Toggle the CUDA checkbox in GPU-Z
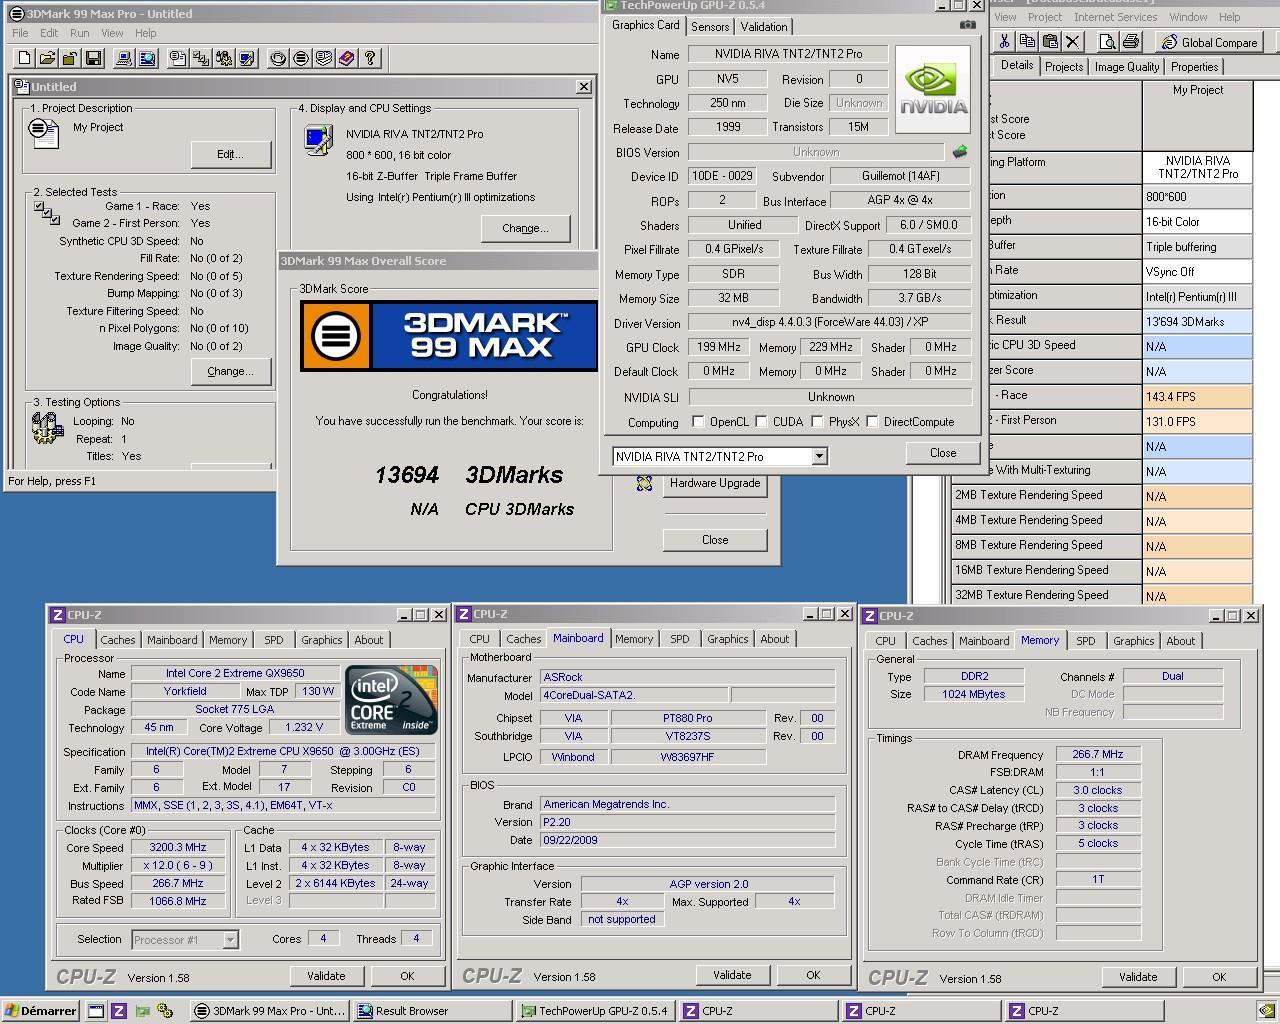The height and width of the screenshot is (1024, 1280). pos(762,422)
